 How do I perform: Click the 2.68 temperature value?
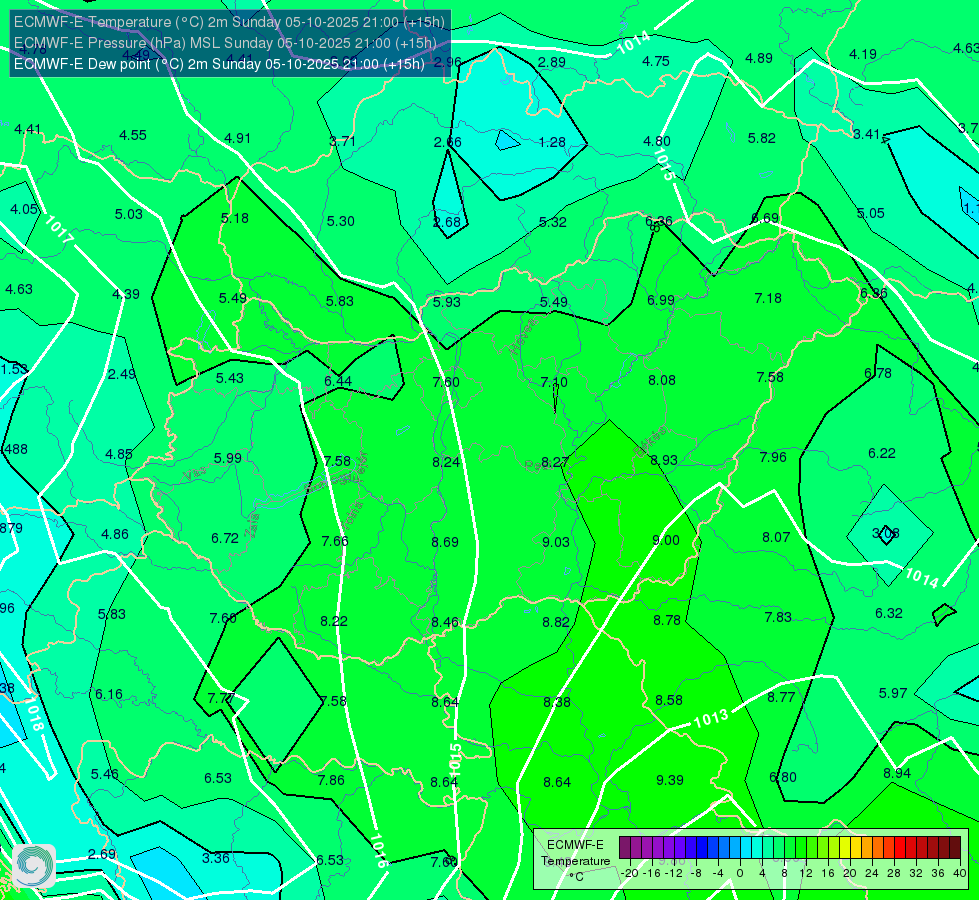tap(447, 222)
